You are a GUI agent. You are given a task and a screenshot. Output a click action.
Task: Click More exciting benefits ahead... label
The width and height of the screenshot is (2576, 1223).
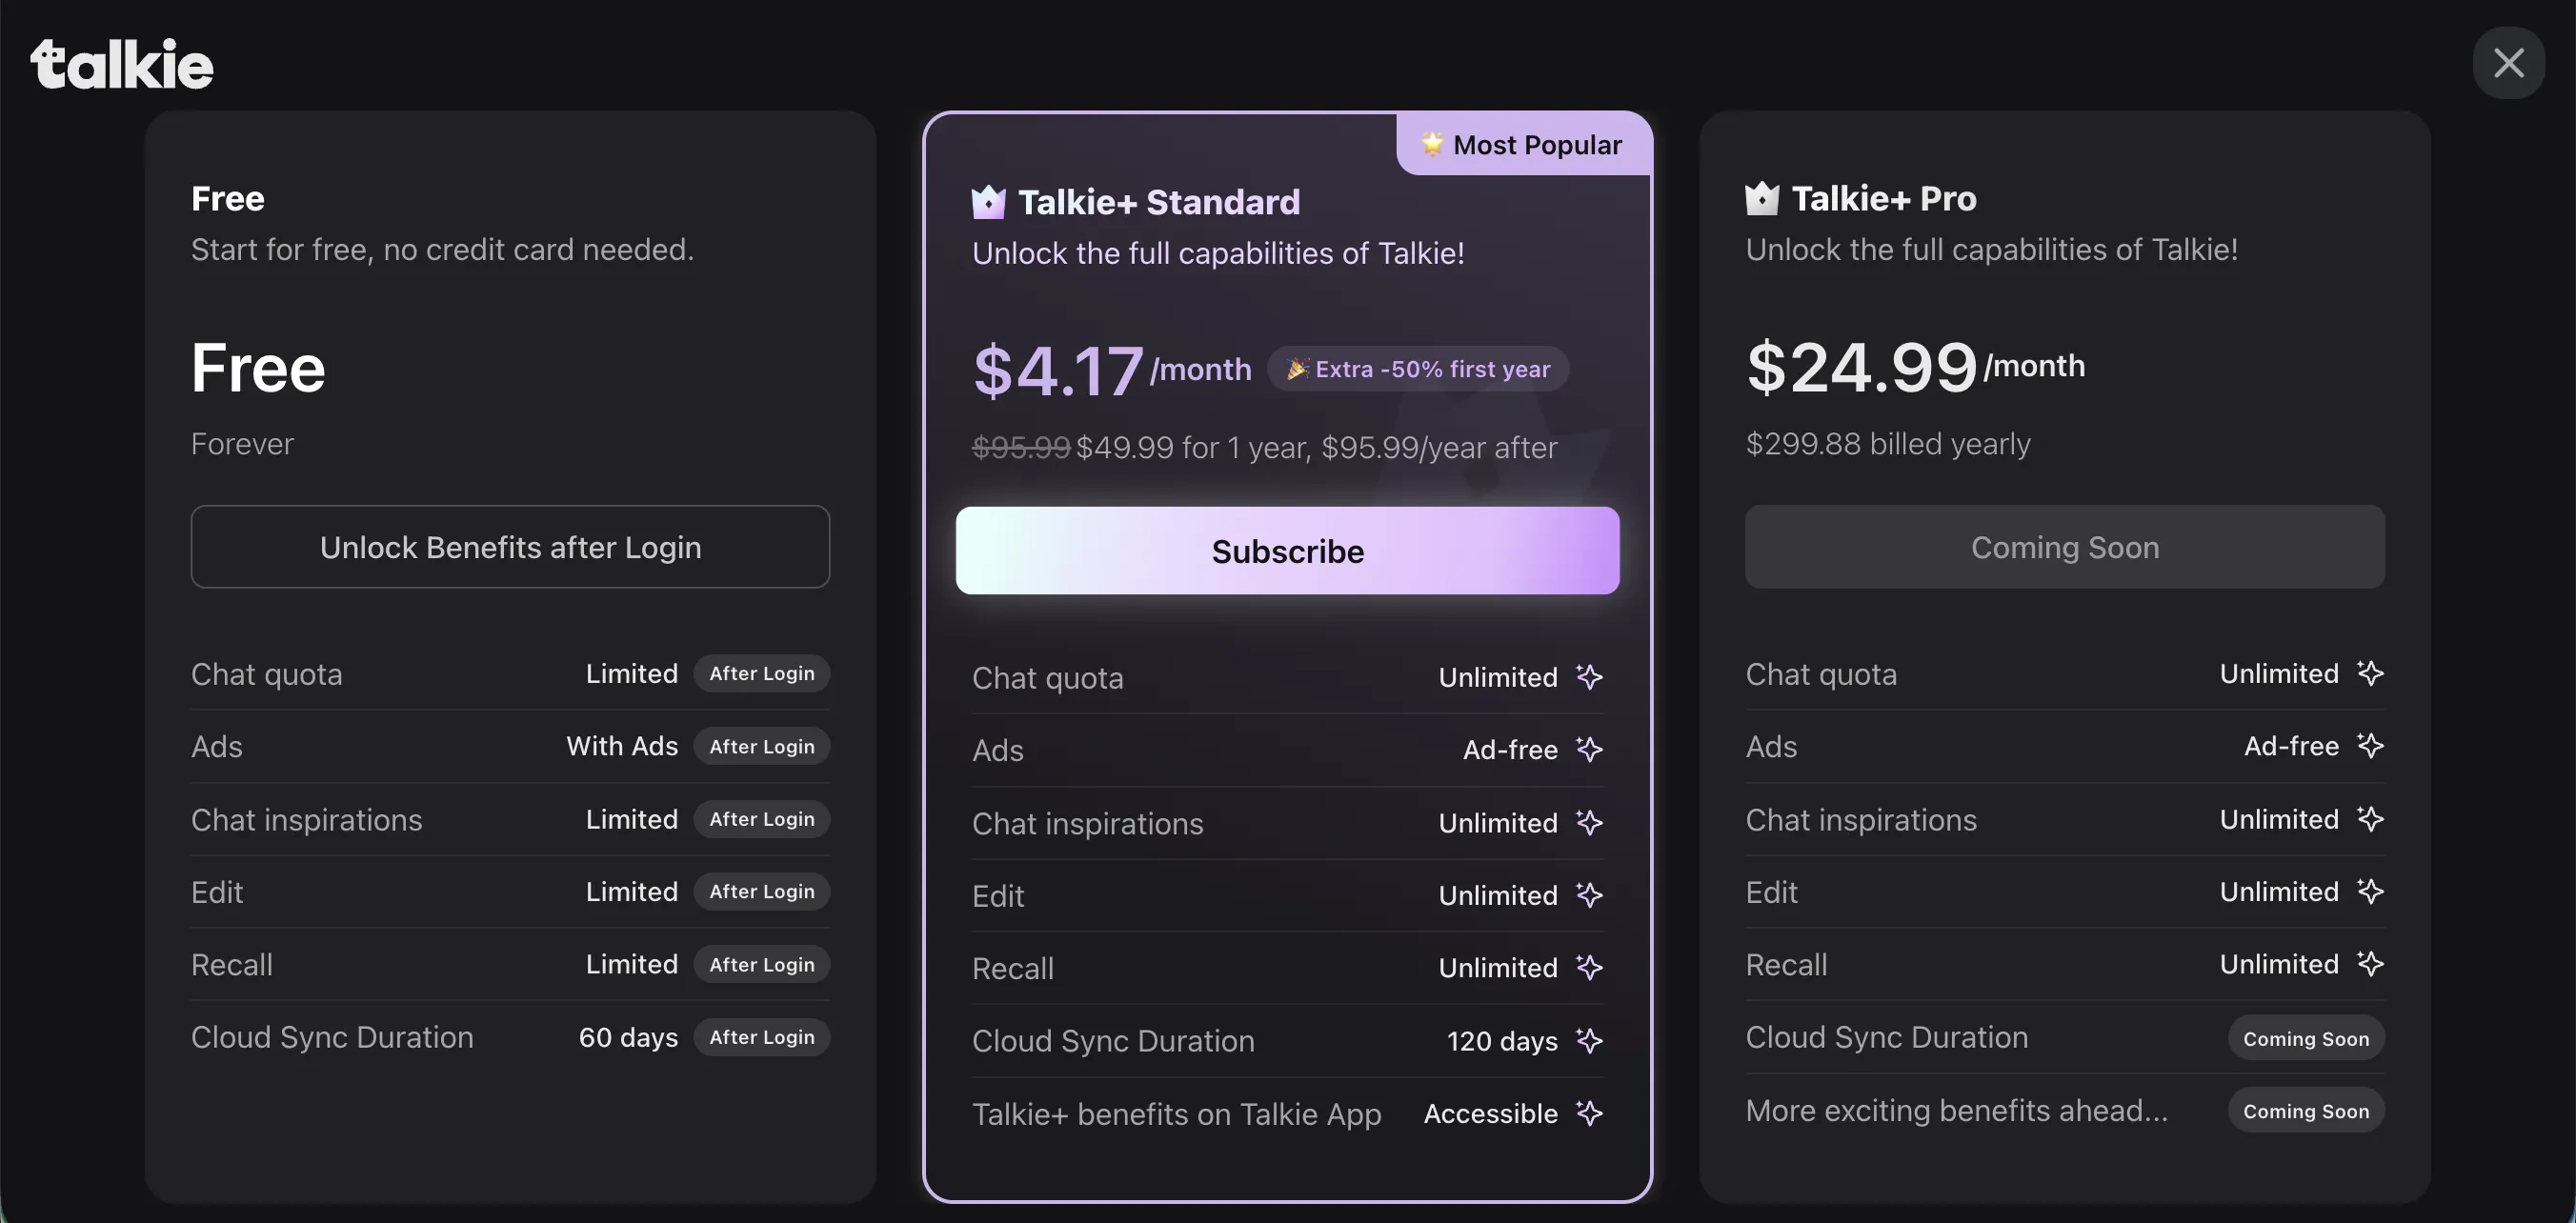click(x=1956, y=1110)
